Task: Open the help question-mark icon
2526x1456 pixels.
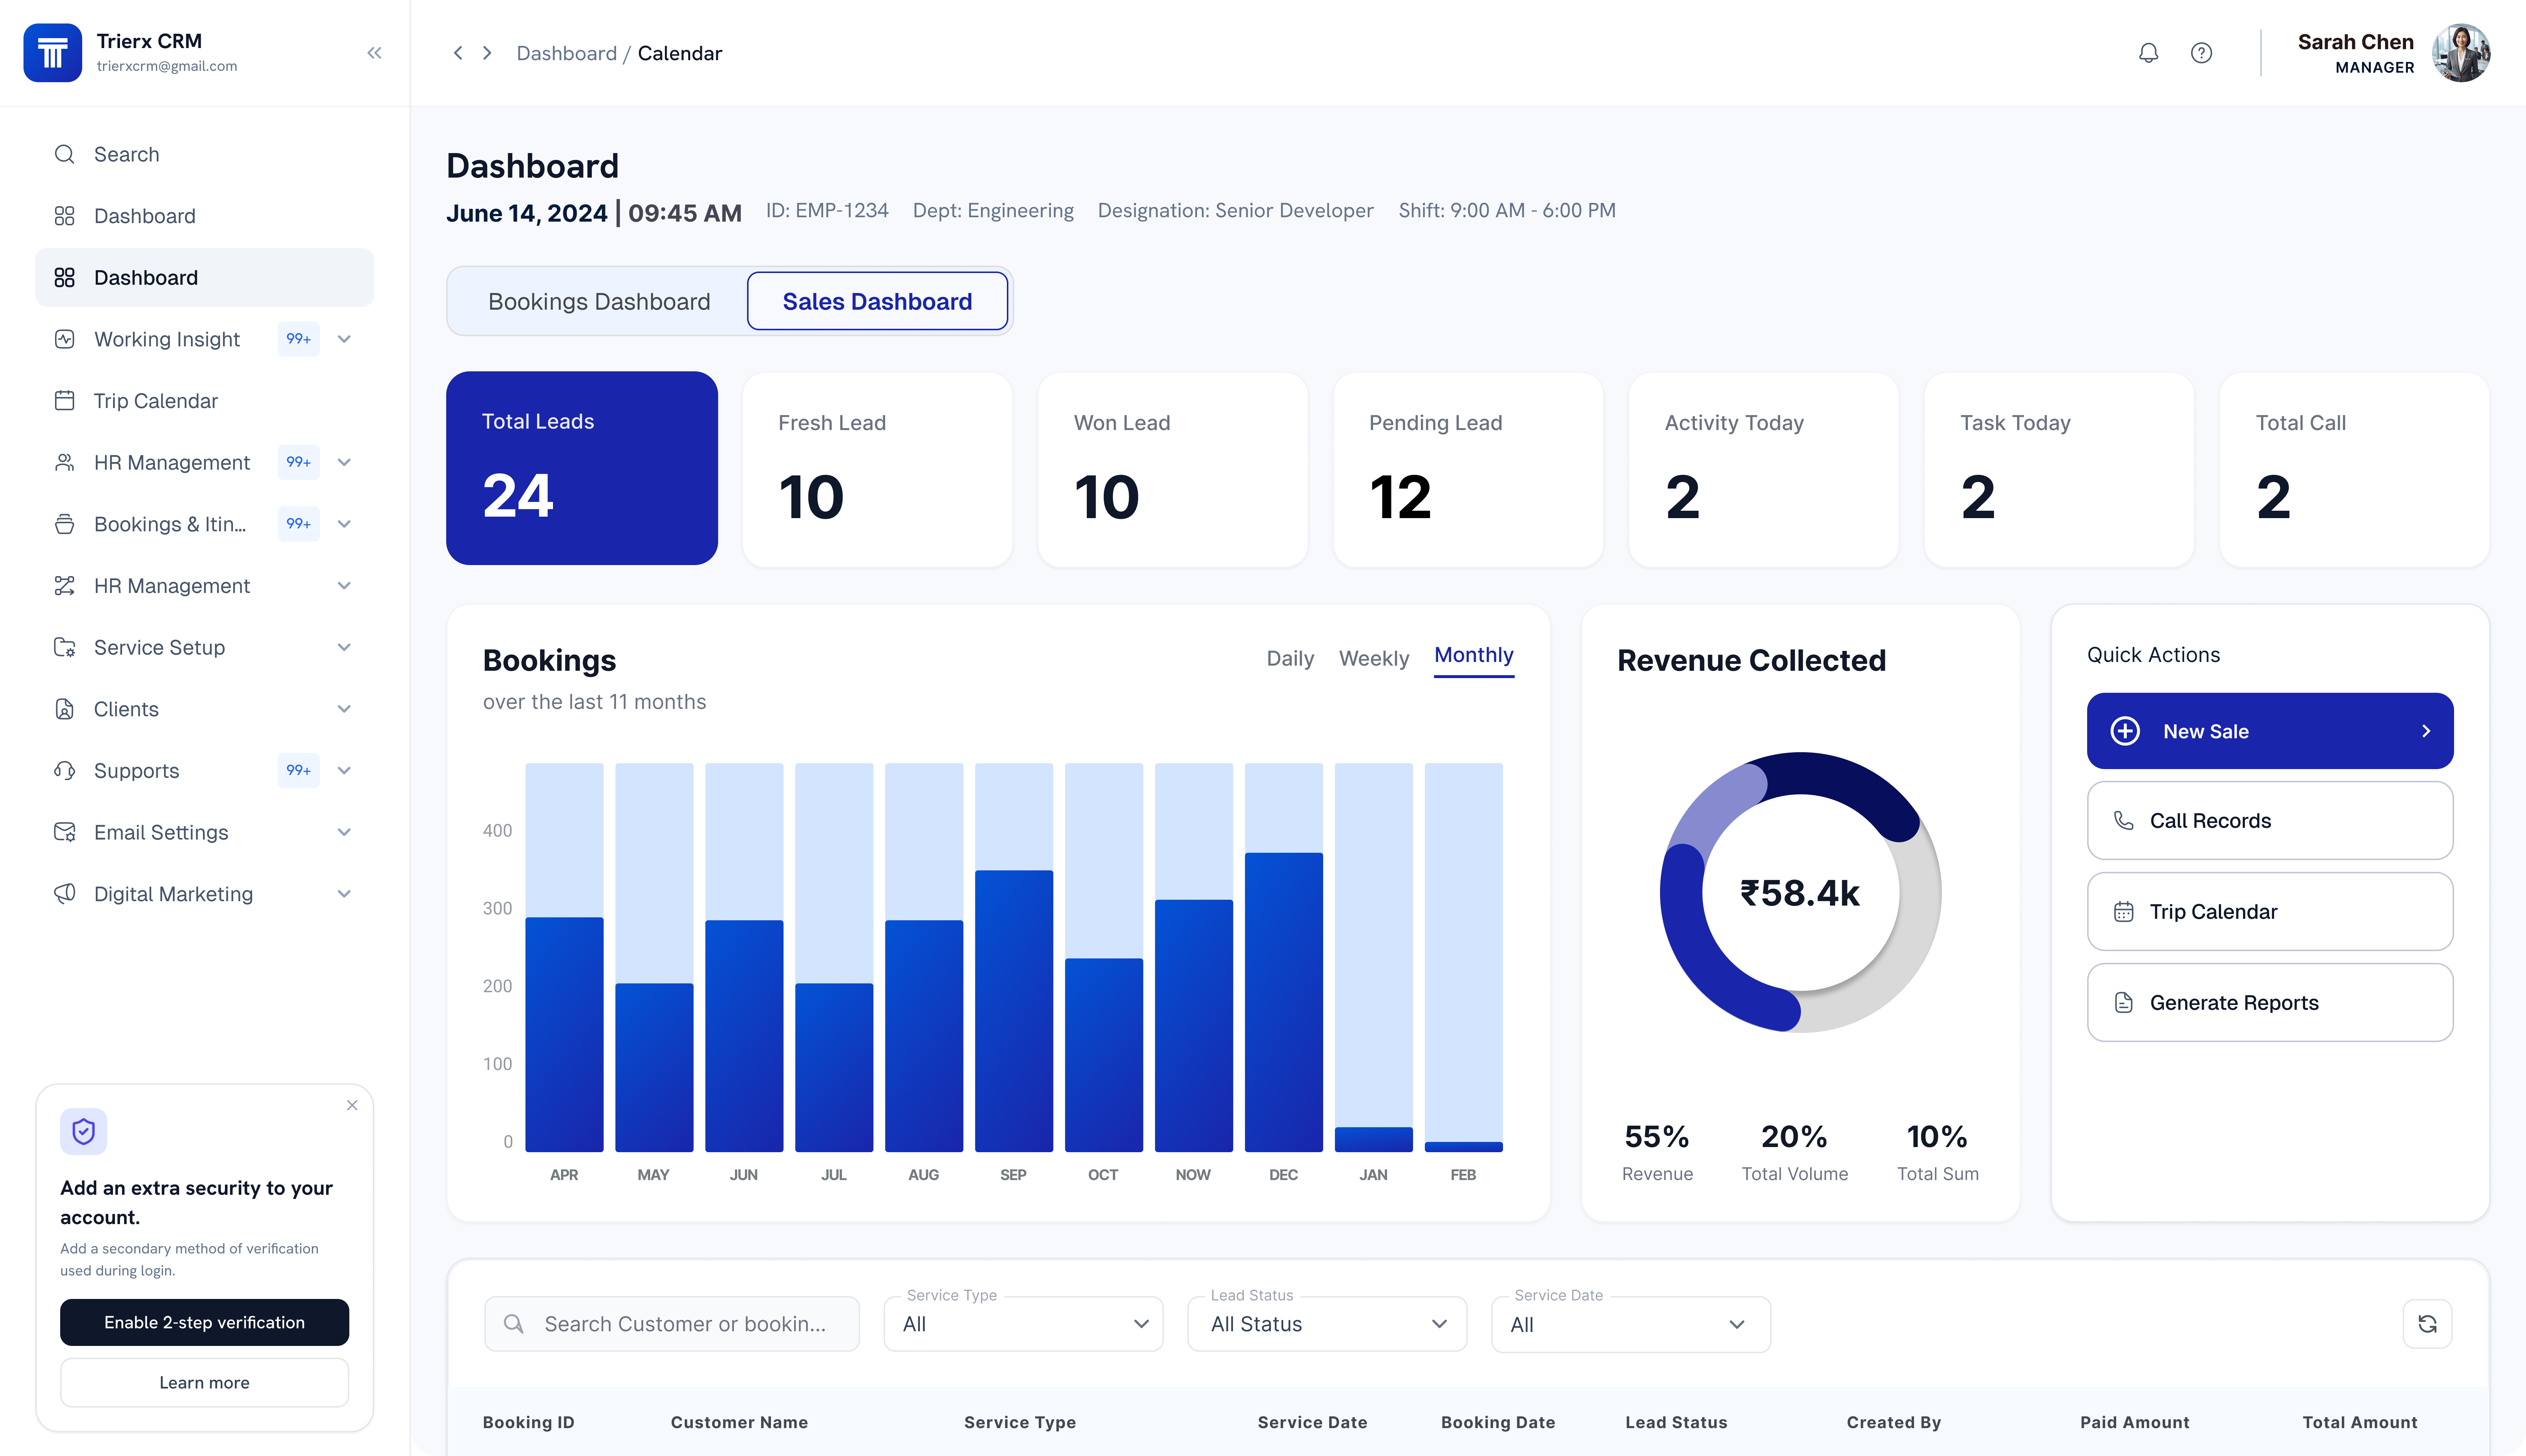Action: click(2201, 53)
